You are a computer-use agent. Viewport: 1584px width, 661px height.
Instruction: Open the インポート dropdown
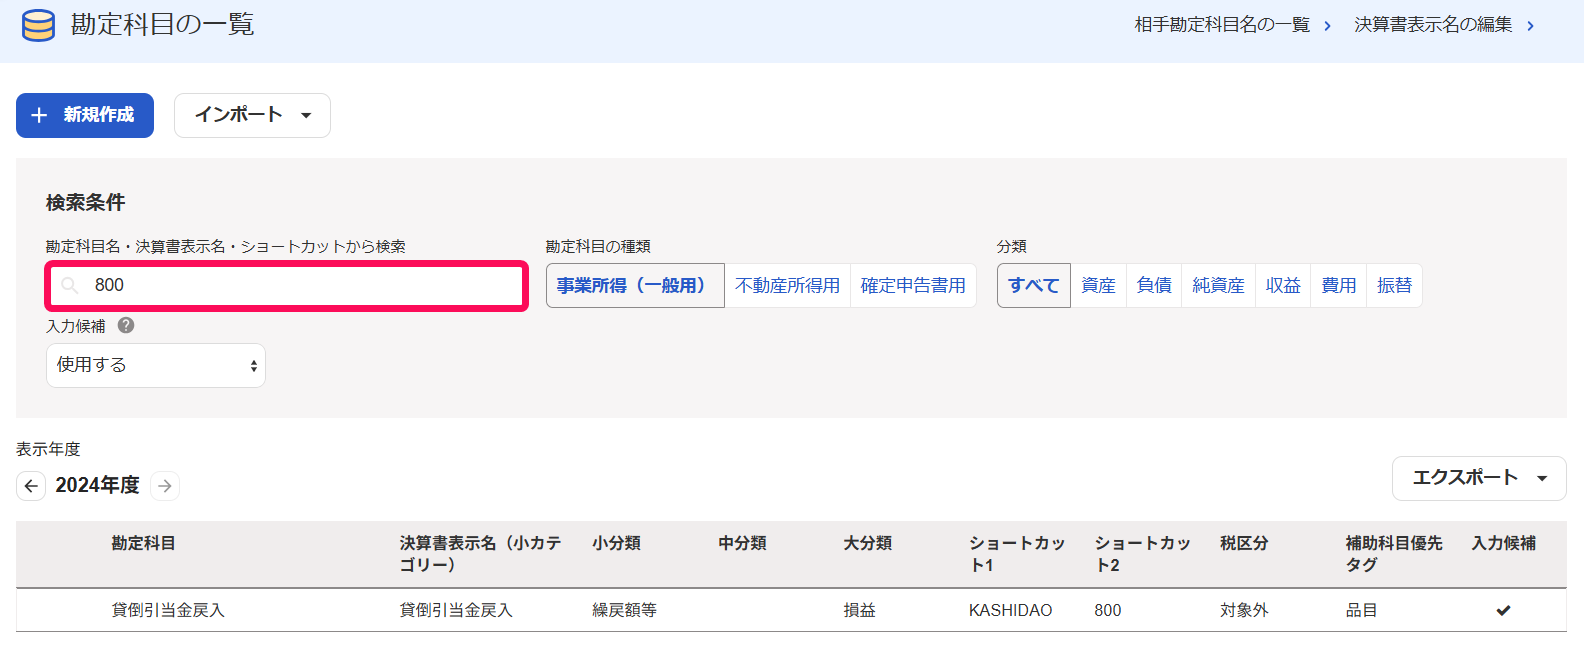pos(252,115)
